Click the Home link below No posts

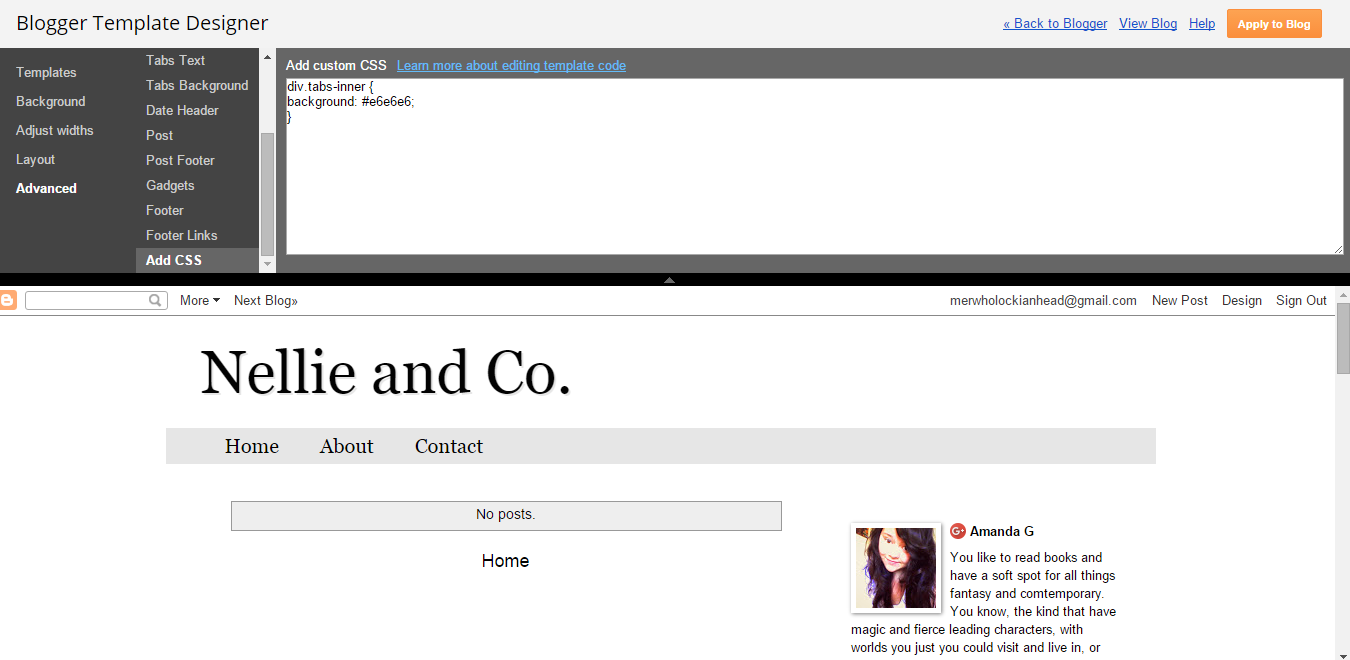pyautogui.click(x=505, y=561)
